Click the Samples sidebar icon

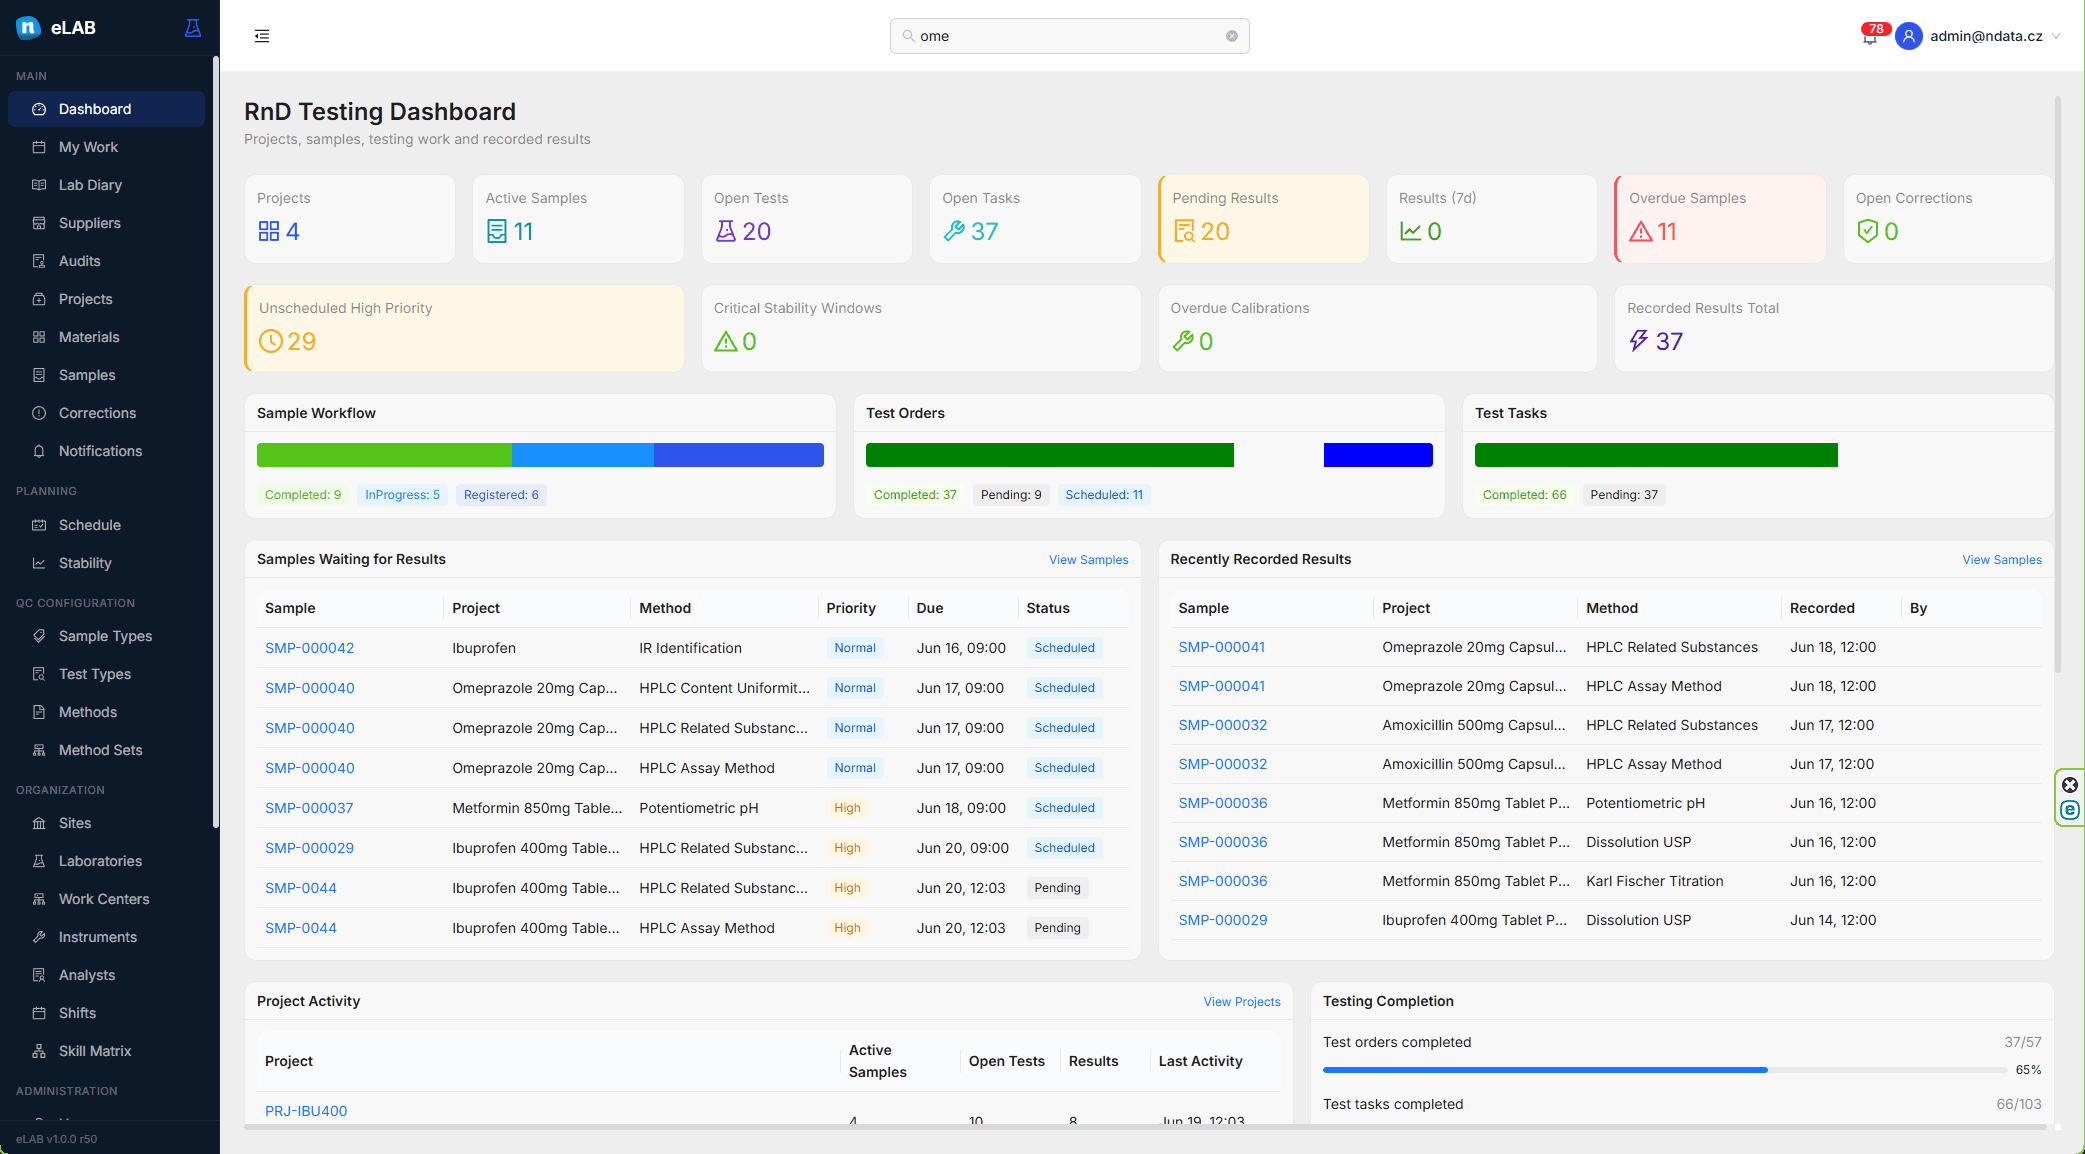click(39, 375)
